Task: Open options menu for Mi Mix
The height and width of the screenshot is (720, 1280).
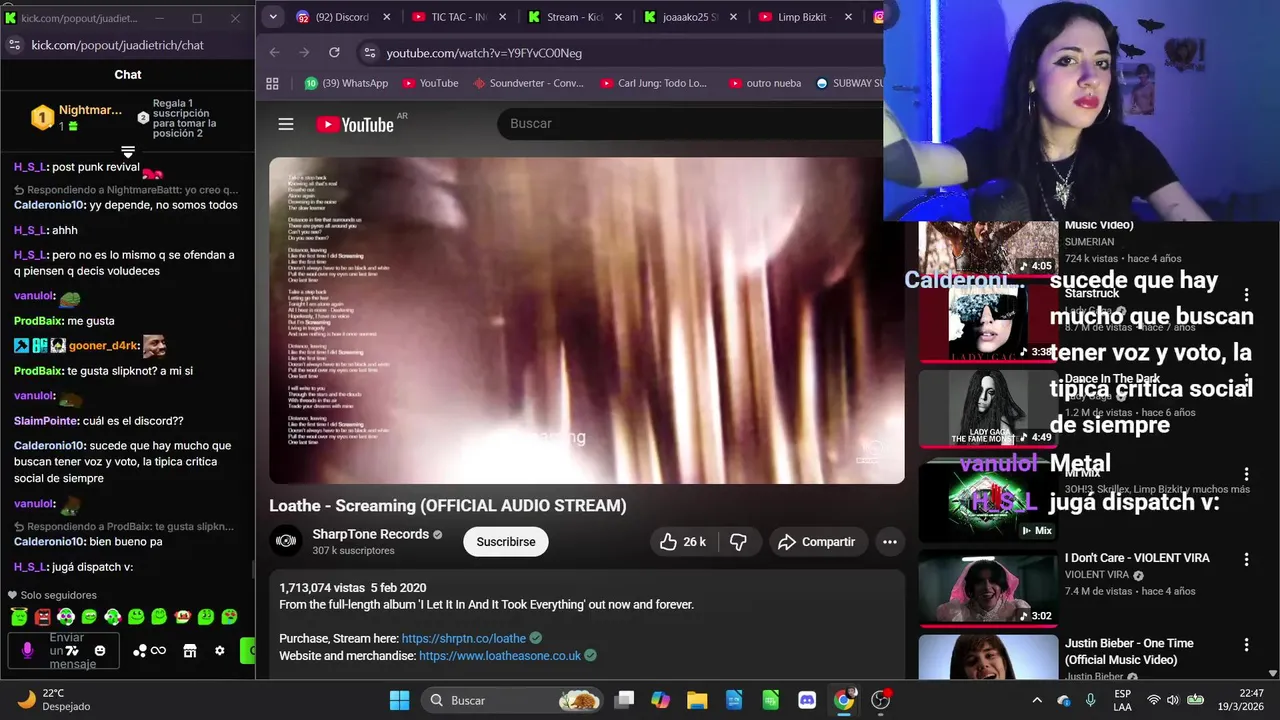Action: click(x=1246, y=474)
